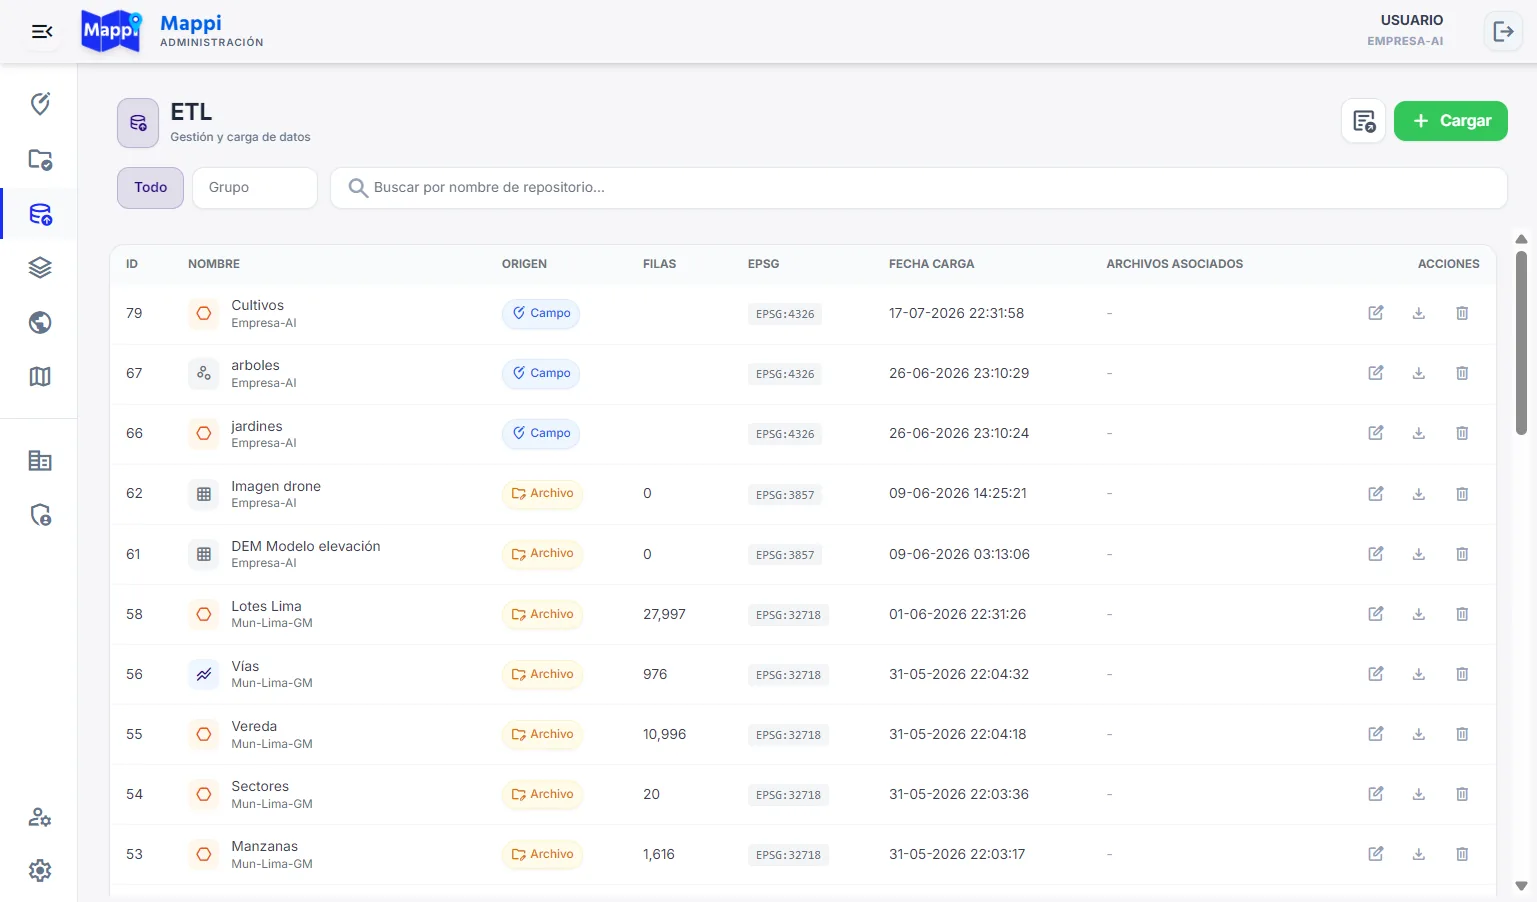1537x902 pixels.
Task: Click the FECHA CARGA column header
Action: [x=931, y=264]
